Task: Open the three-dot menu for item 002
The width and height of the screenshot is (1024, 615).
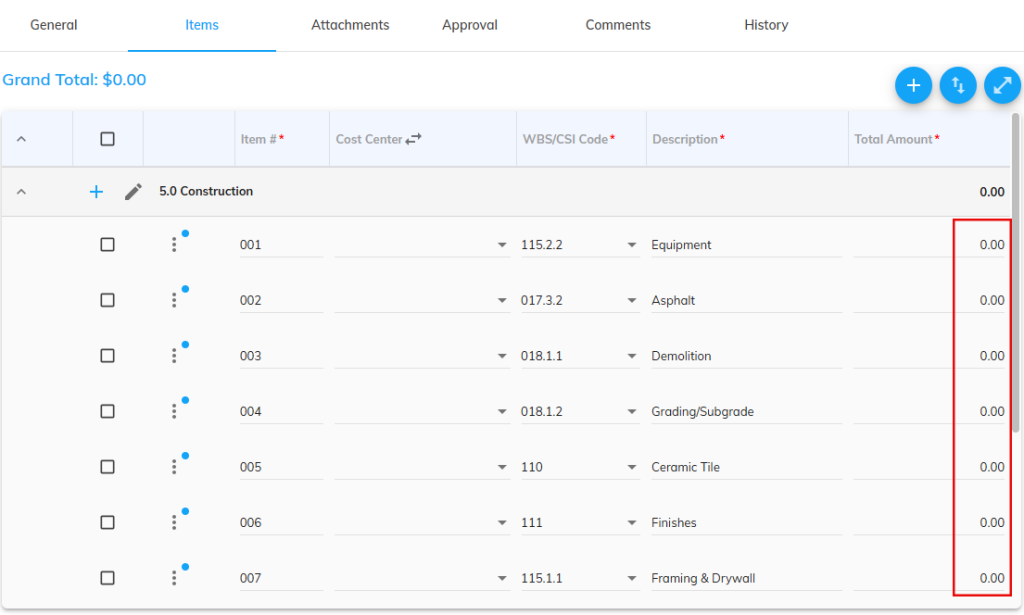Action: 174,300
